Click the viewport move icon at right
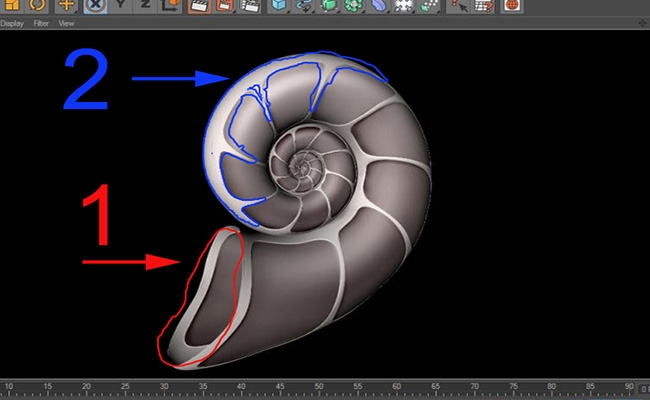The image size is (650, 400). tap(643, 23)
